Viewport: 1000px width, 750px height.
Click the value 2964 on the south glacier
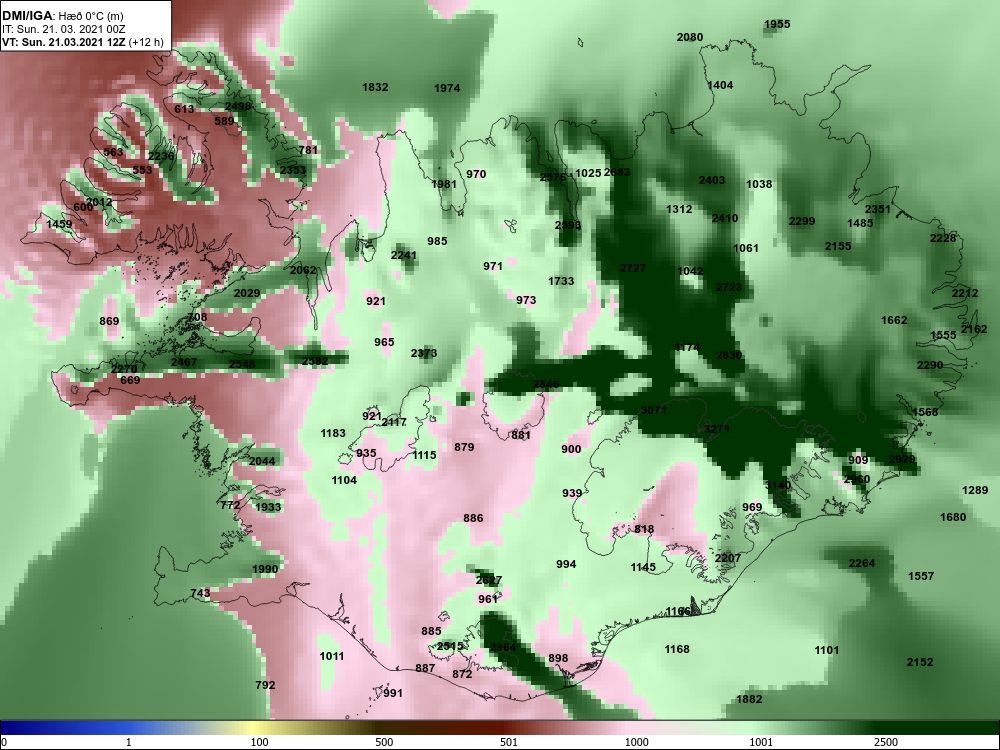[503, 647]
